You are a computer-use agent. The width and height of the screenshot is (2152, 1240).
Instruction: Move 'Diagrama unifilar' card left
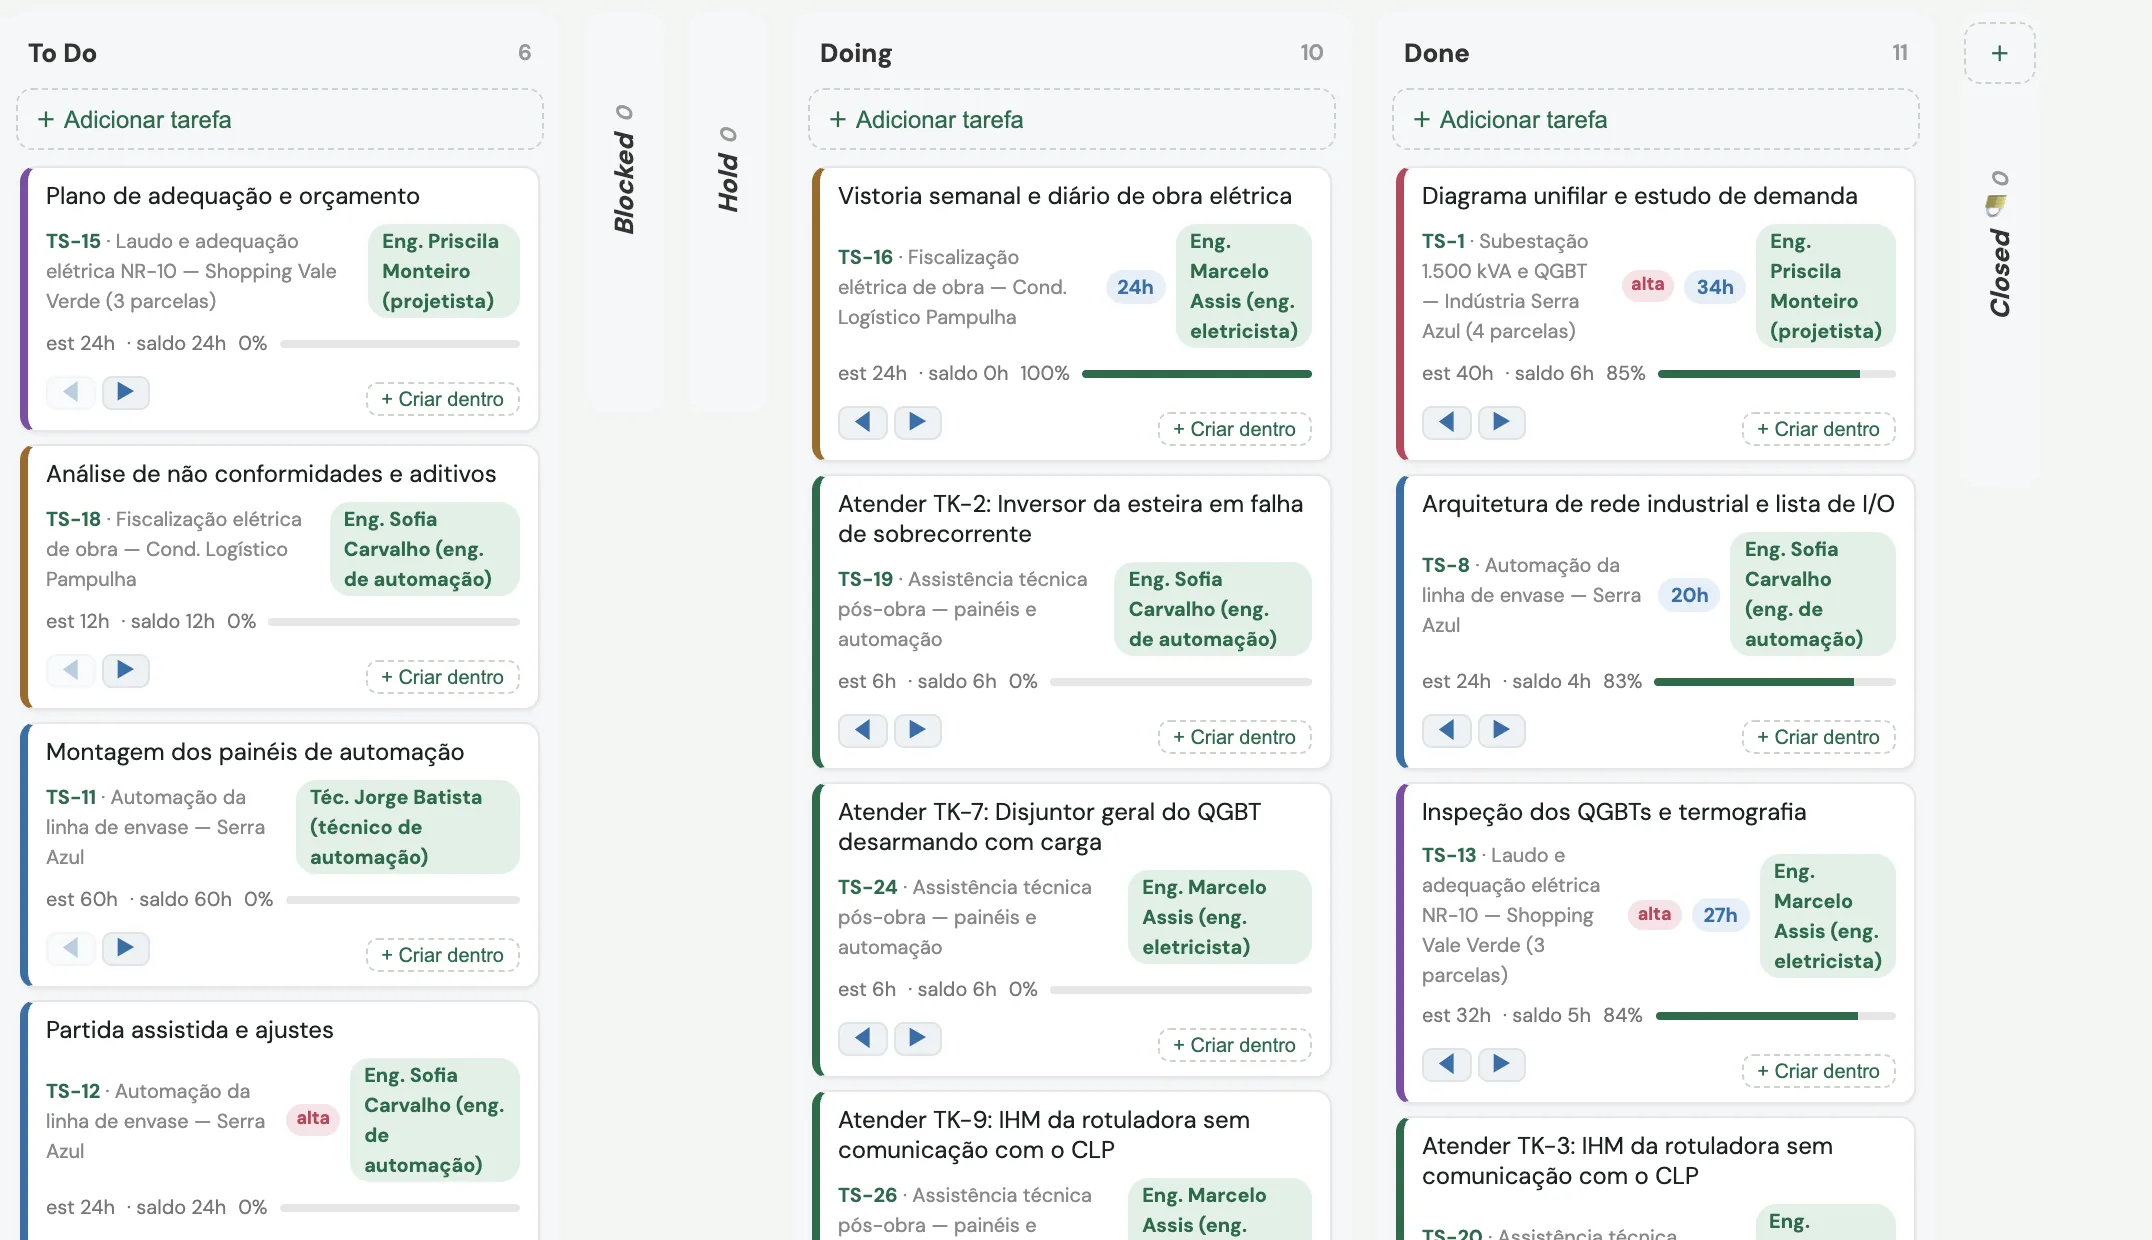click(1447, 422)
